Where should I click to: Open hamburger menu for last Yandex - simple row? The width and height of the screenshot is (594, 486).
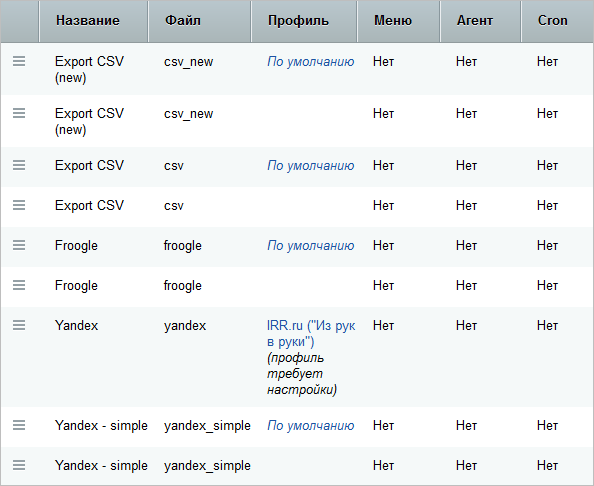[19, 465]
